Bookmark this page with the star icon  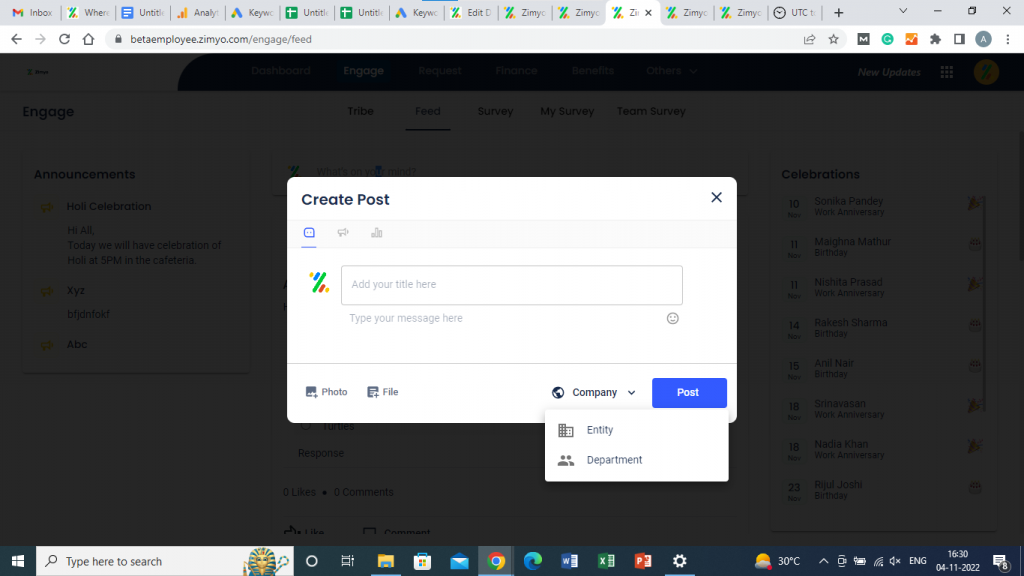tap(833, 39)
